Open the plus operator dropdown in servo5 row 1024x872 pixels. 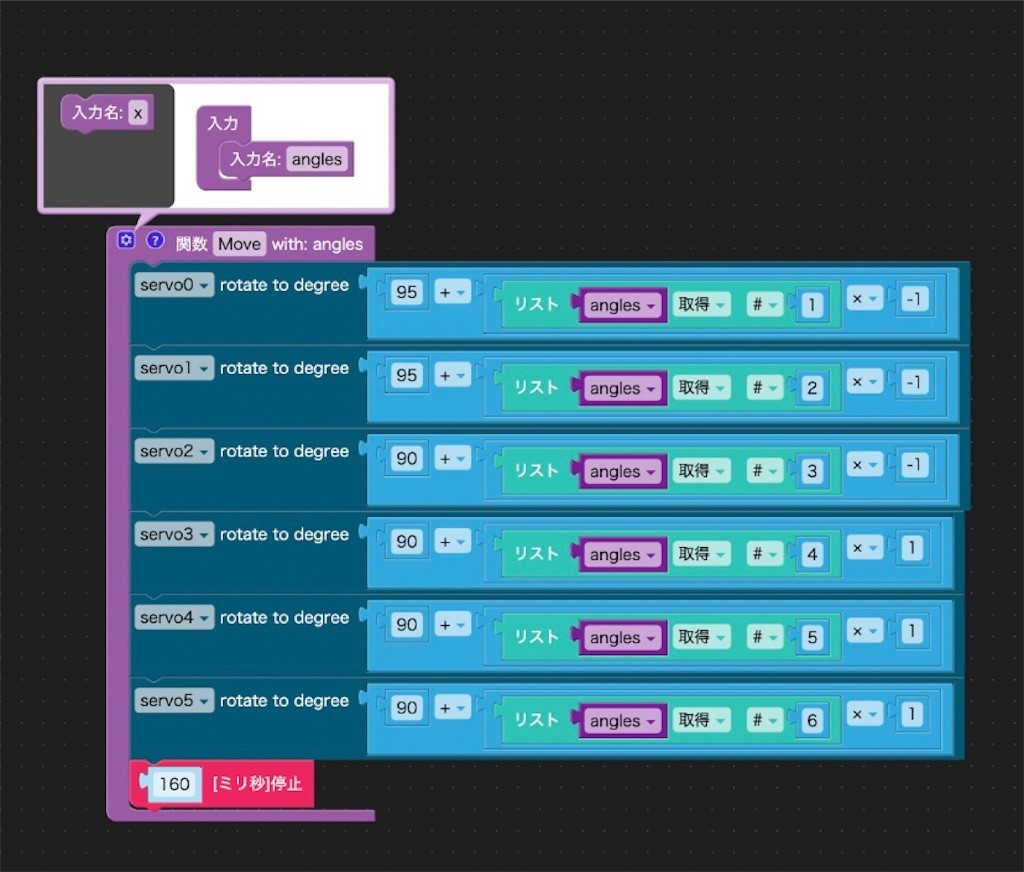coord(453,708)
